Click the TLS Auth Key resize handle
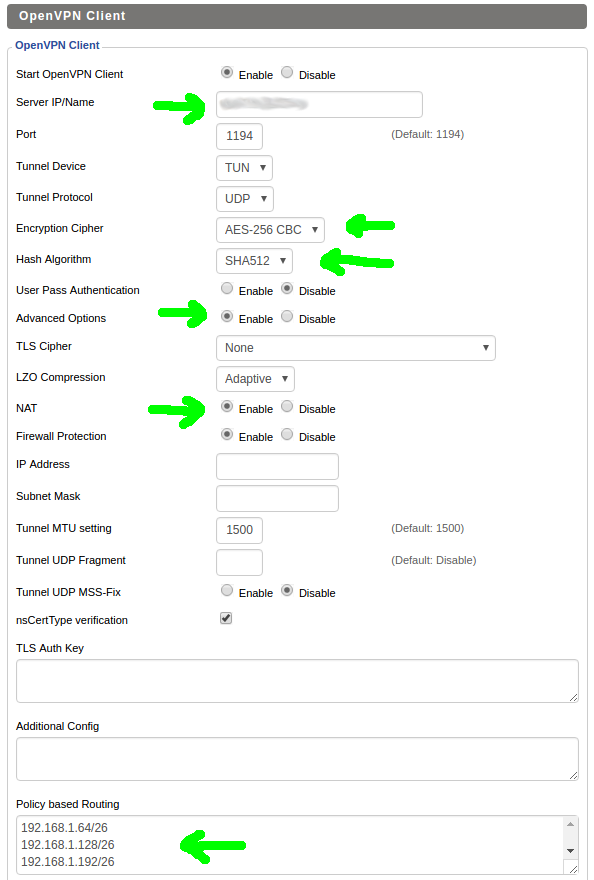This screenshot has height=880, width=594. pyautogui.click(x=573, y=698)
